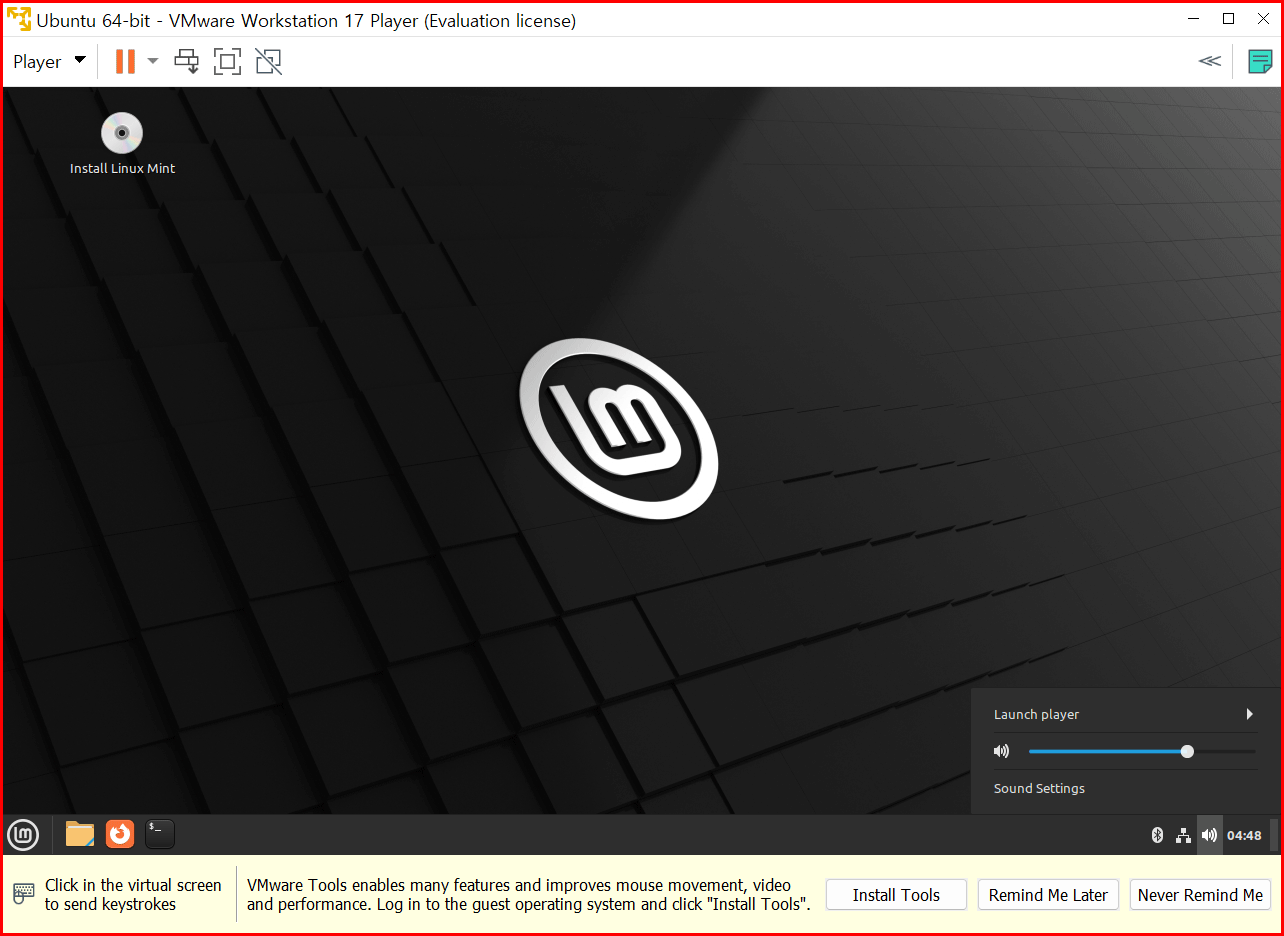Viewport: 1284px width, 936px height.
Task: Expand the power options arrow beside pause
Action: pyautogui.click(x=153, y=62)
